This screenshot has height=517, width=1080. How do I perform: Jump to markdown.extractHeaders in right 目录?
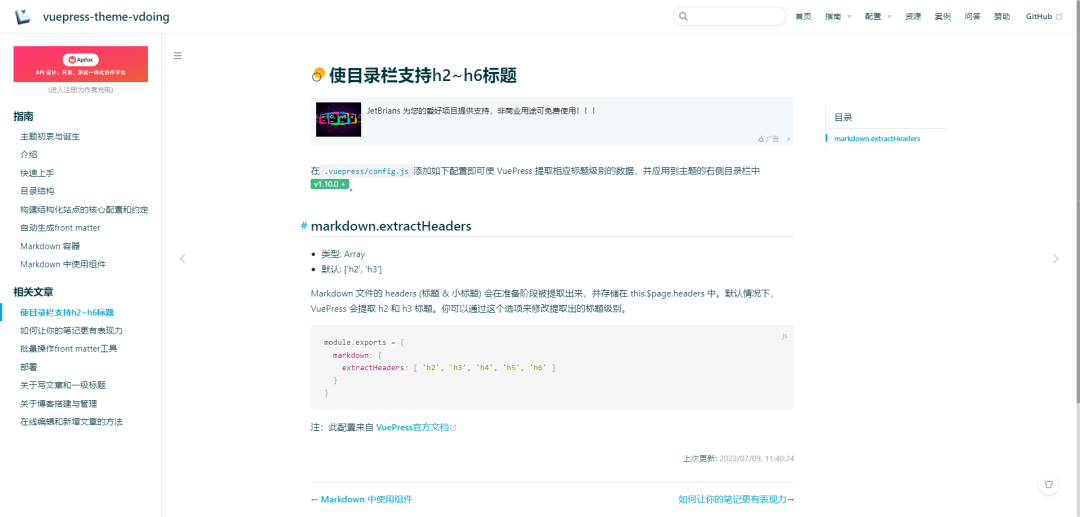[877, 138]
